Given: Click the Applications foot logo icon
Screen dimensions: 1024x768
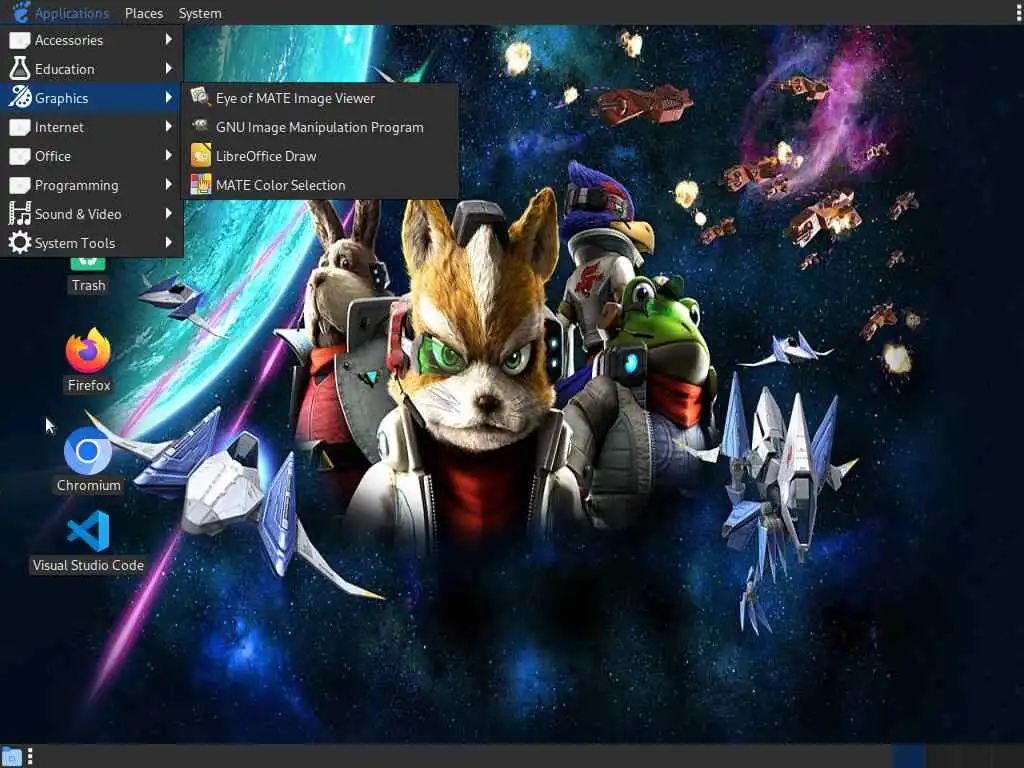Looking at the screenshot, I should (21, 12).
